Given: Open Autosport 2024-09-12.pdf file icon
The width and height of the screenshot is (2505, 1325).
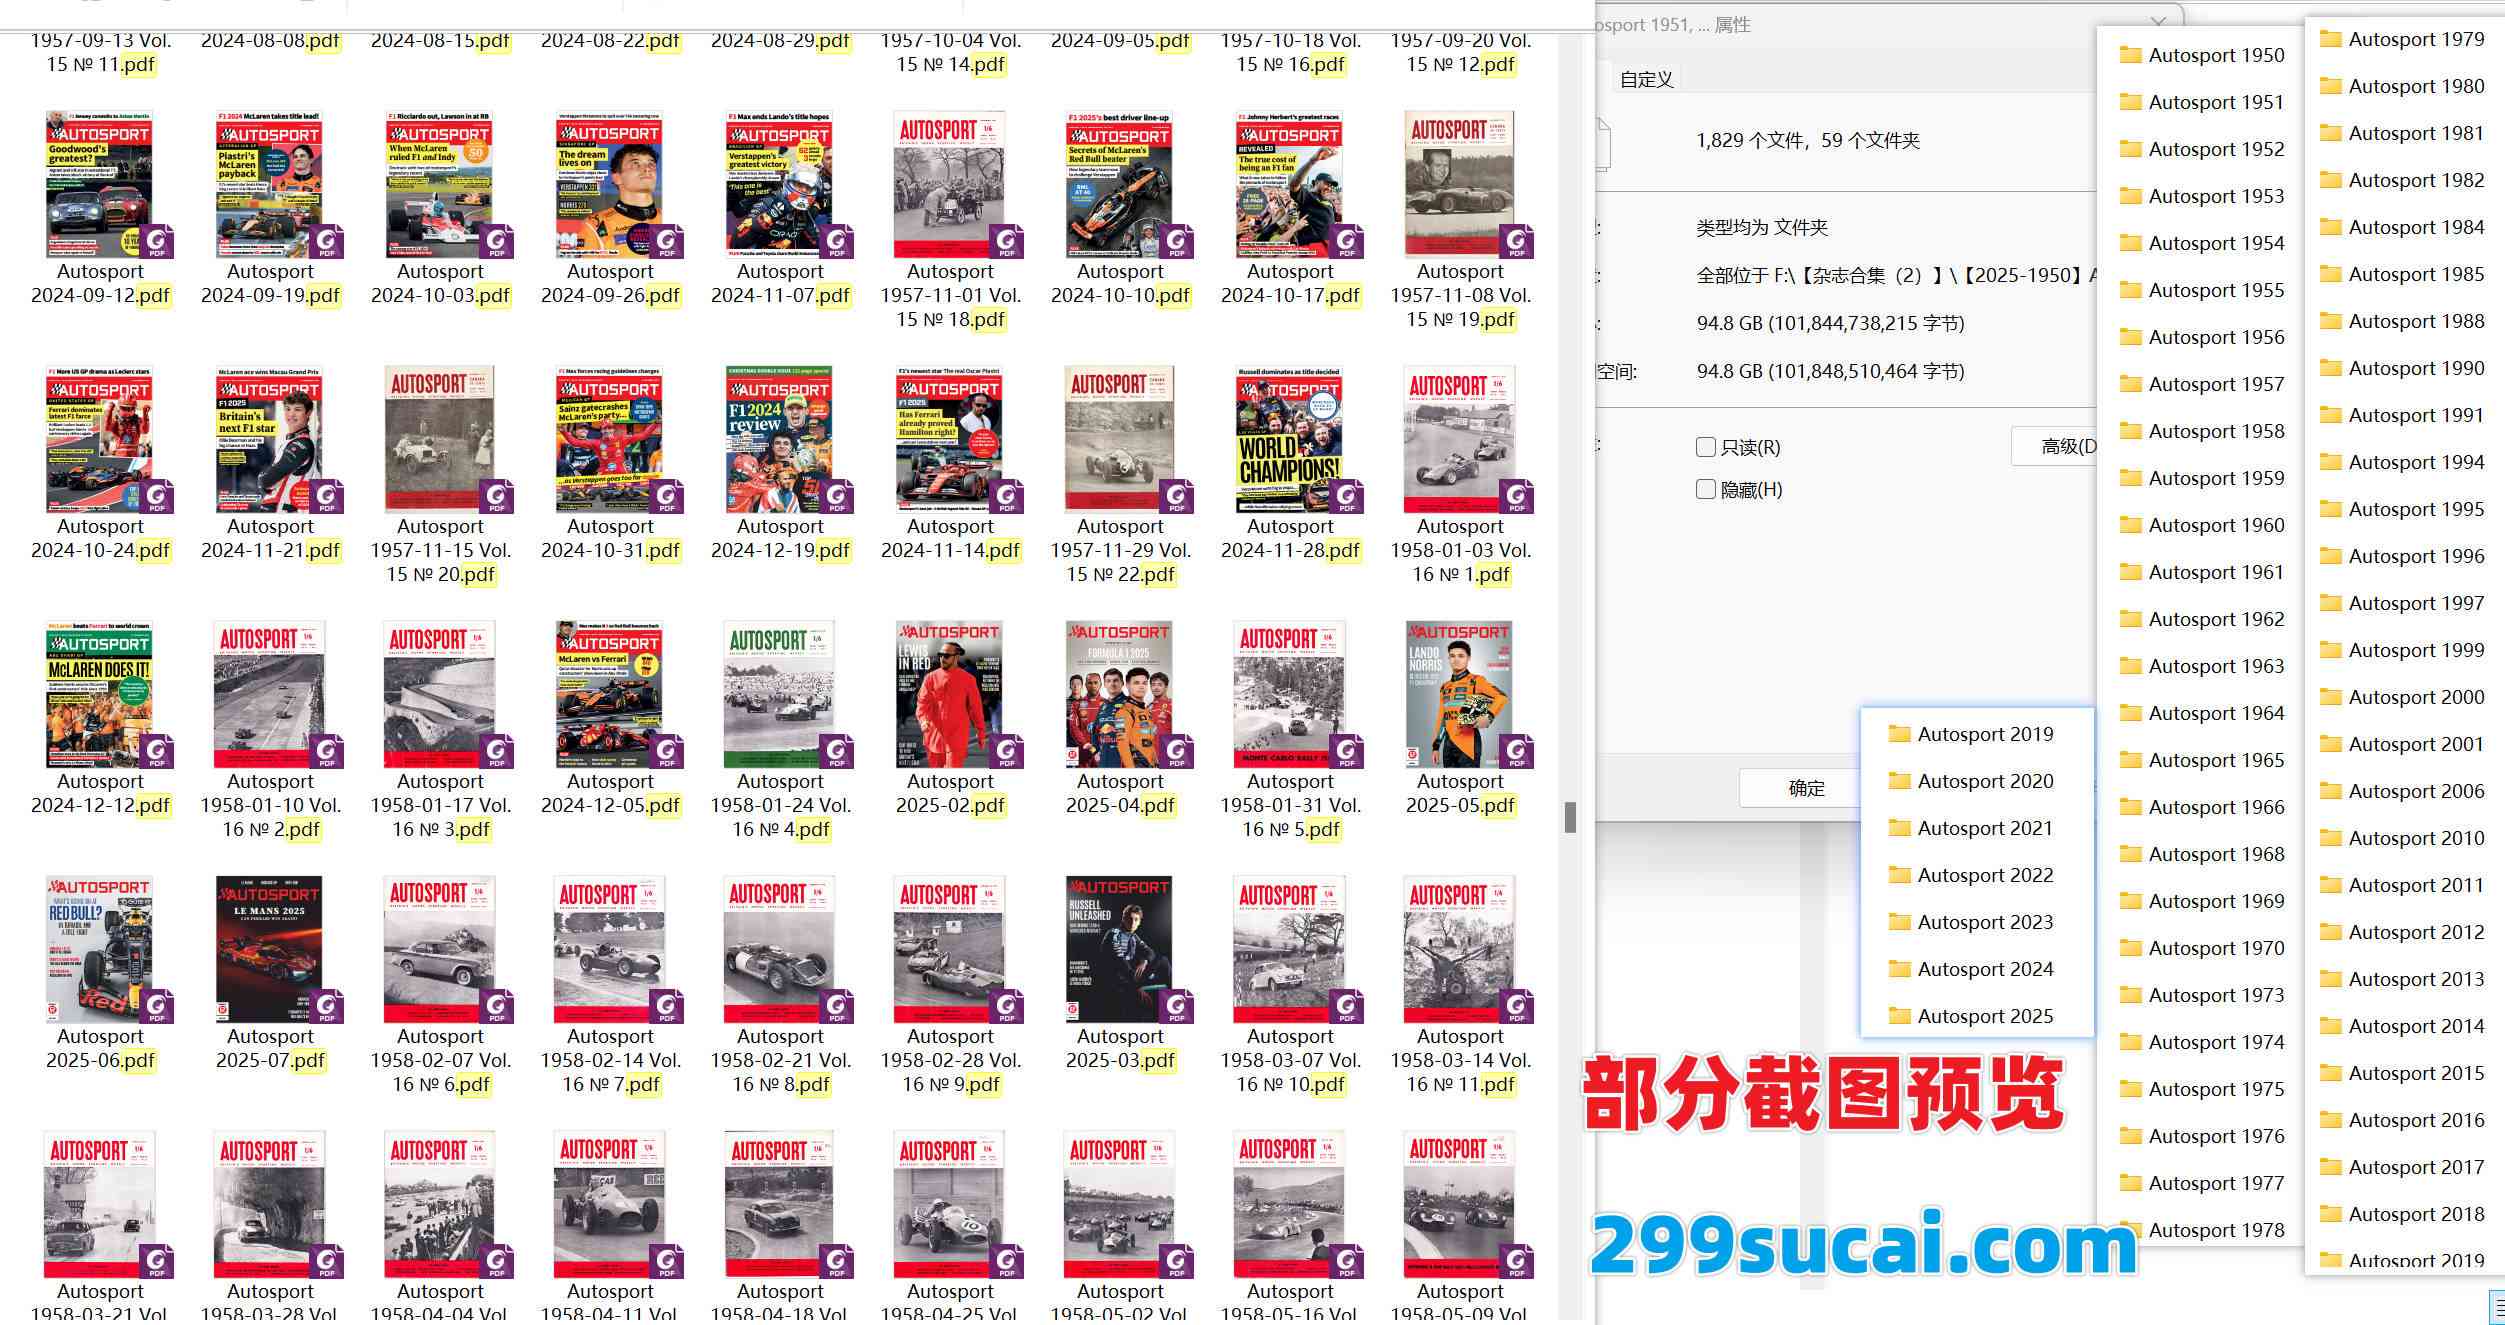Looking at the screenshot, I should pos(100,184).
